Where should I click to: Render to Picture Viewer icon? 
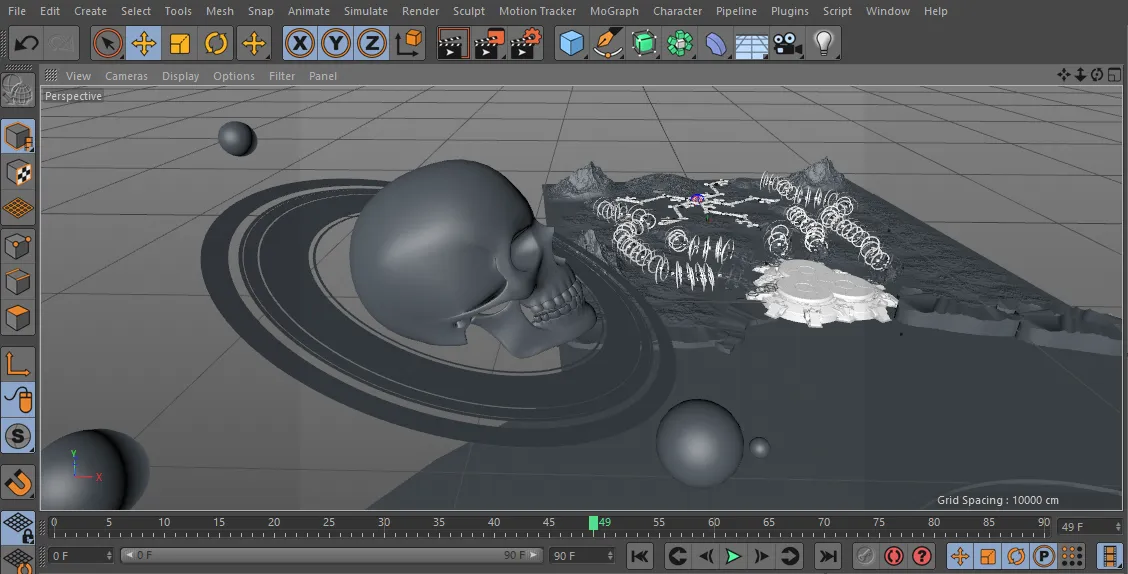click(490, 44)
